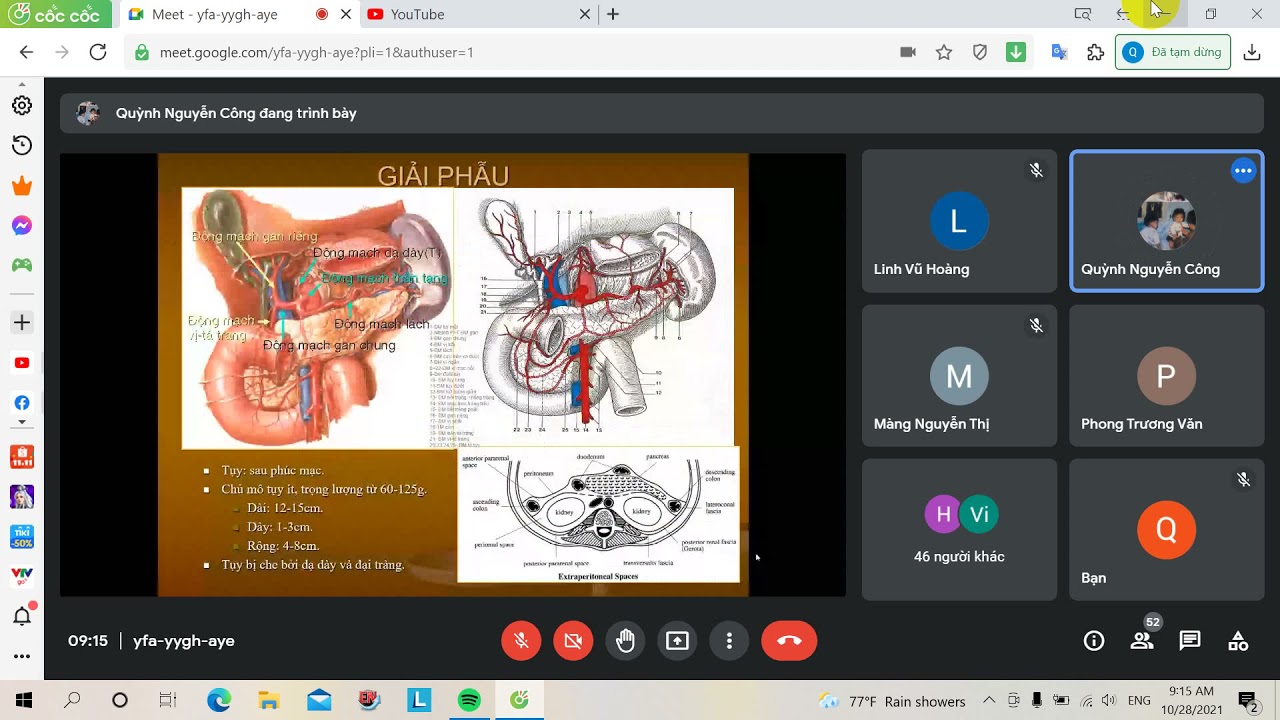Click the green download arrow extension
Image resolution: width=1280 pixels, height=720 pixels.
point(1016,52)
